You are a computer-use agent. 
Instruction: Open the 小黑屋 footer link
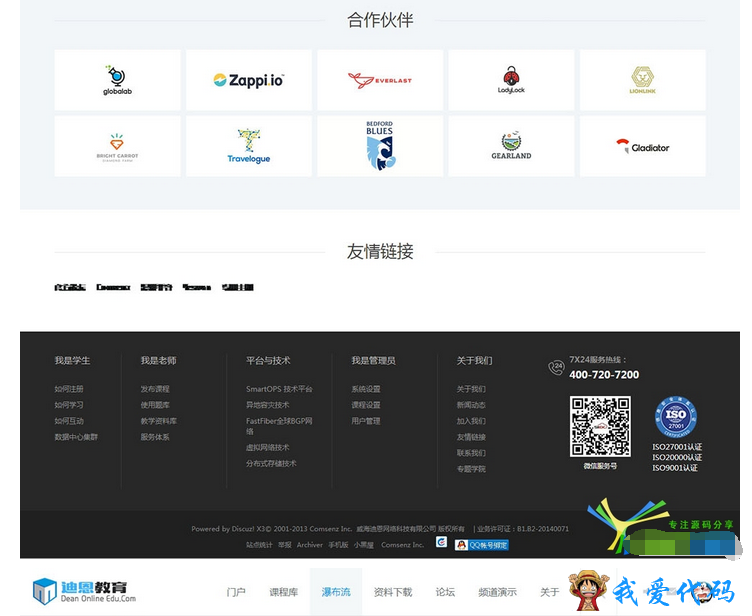(364, 545)
